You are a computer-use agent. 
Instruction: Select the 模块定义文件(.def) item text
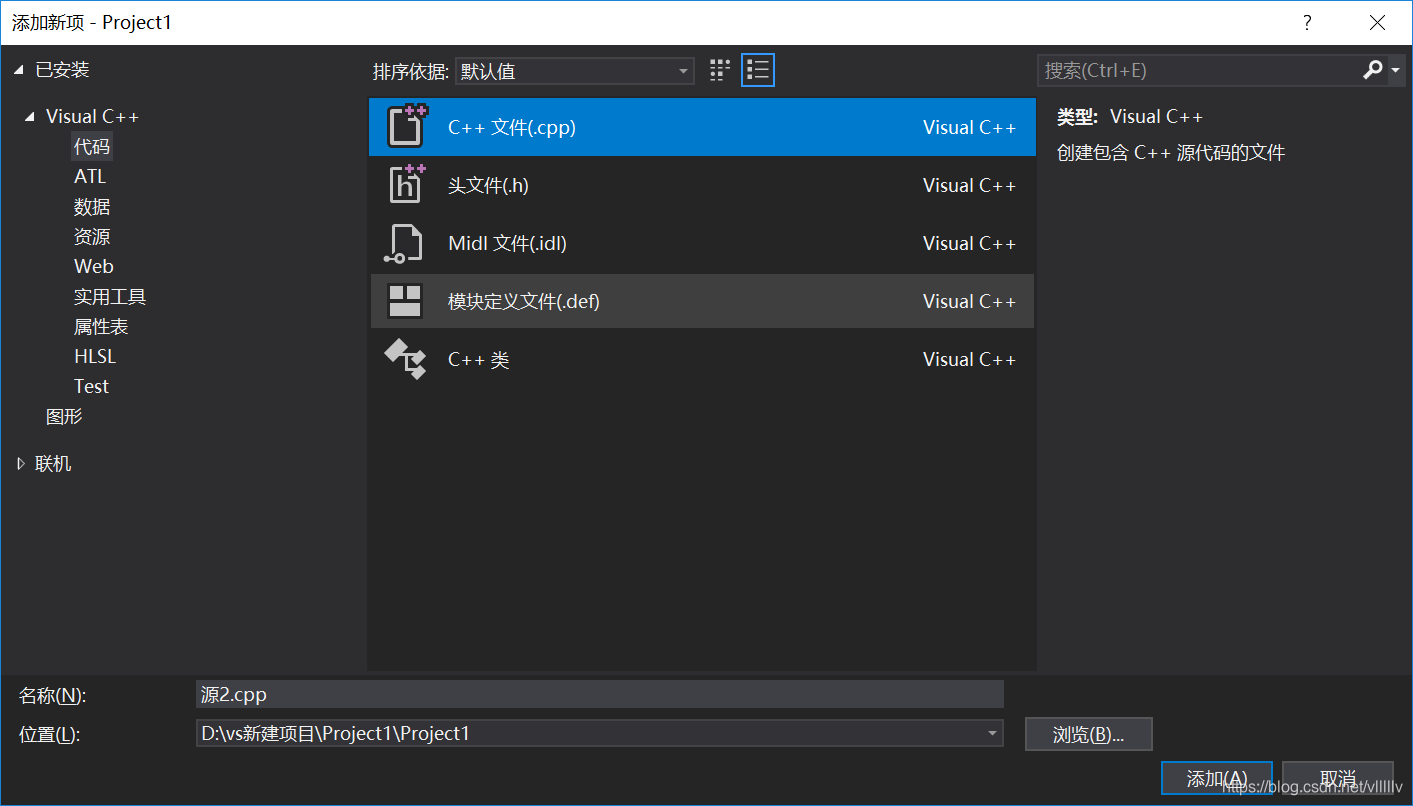pos(524,301)
